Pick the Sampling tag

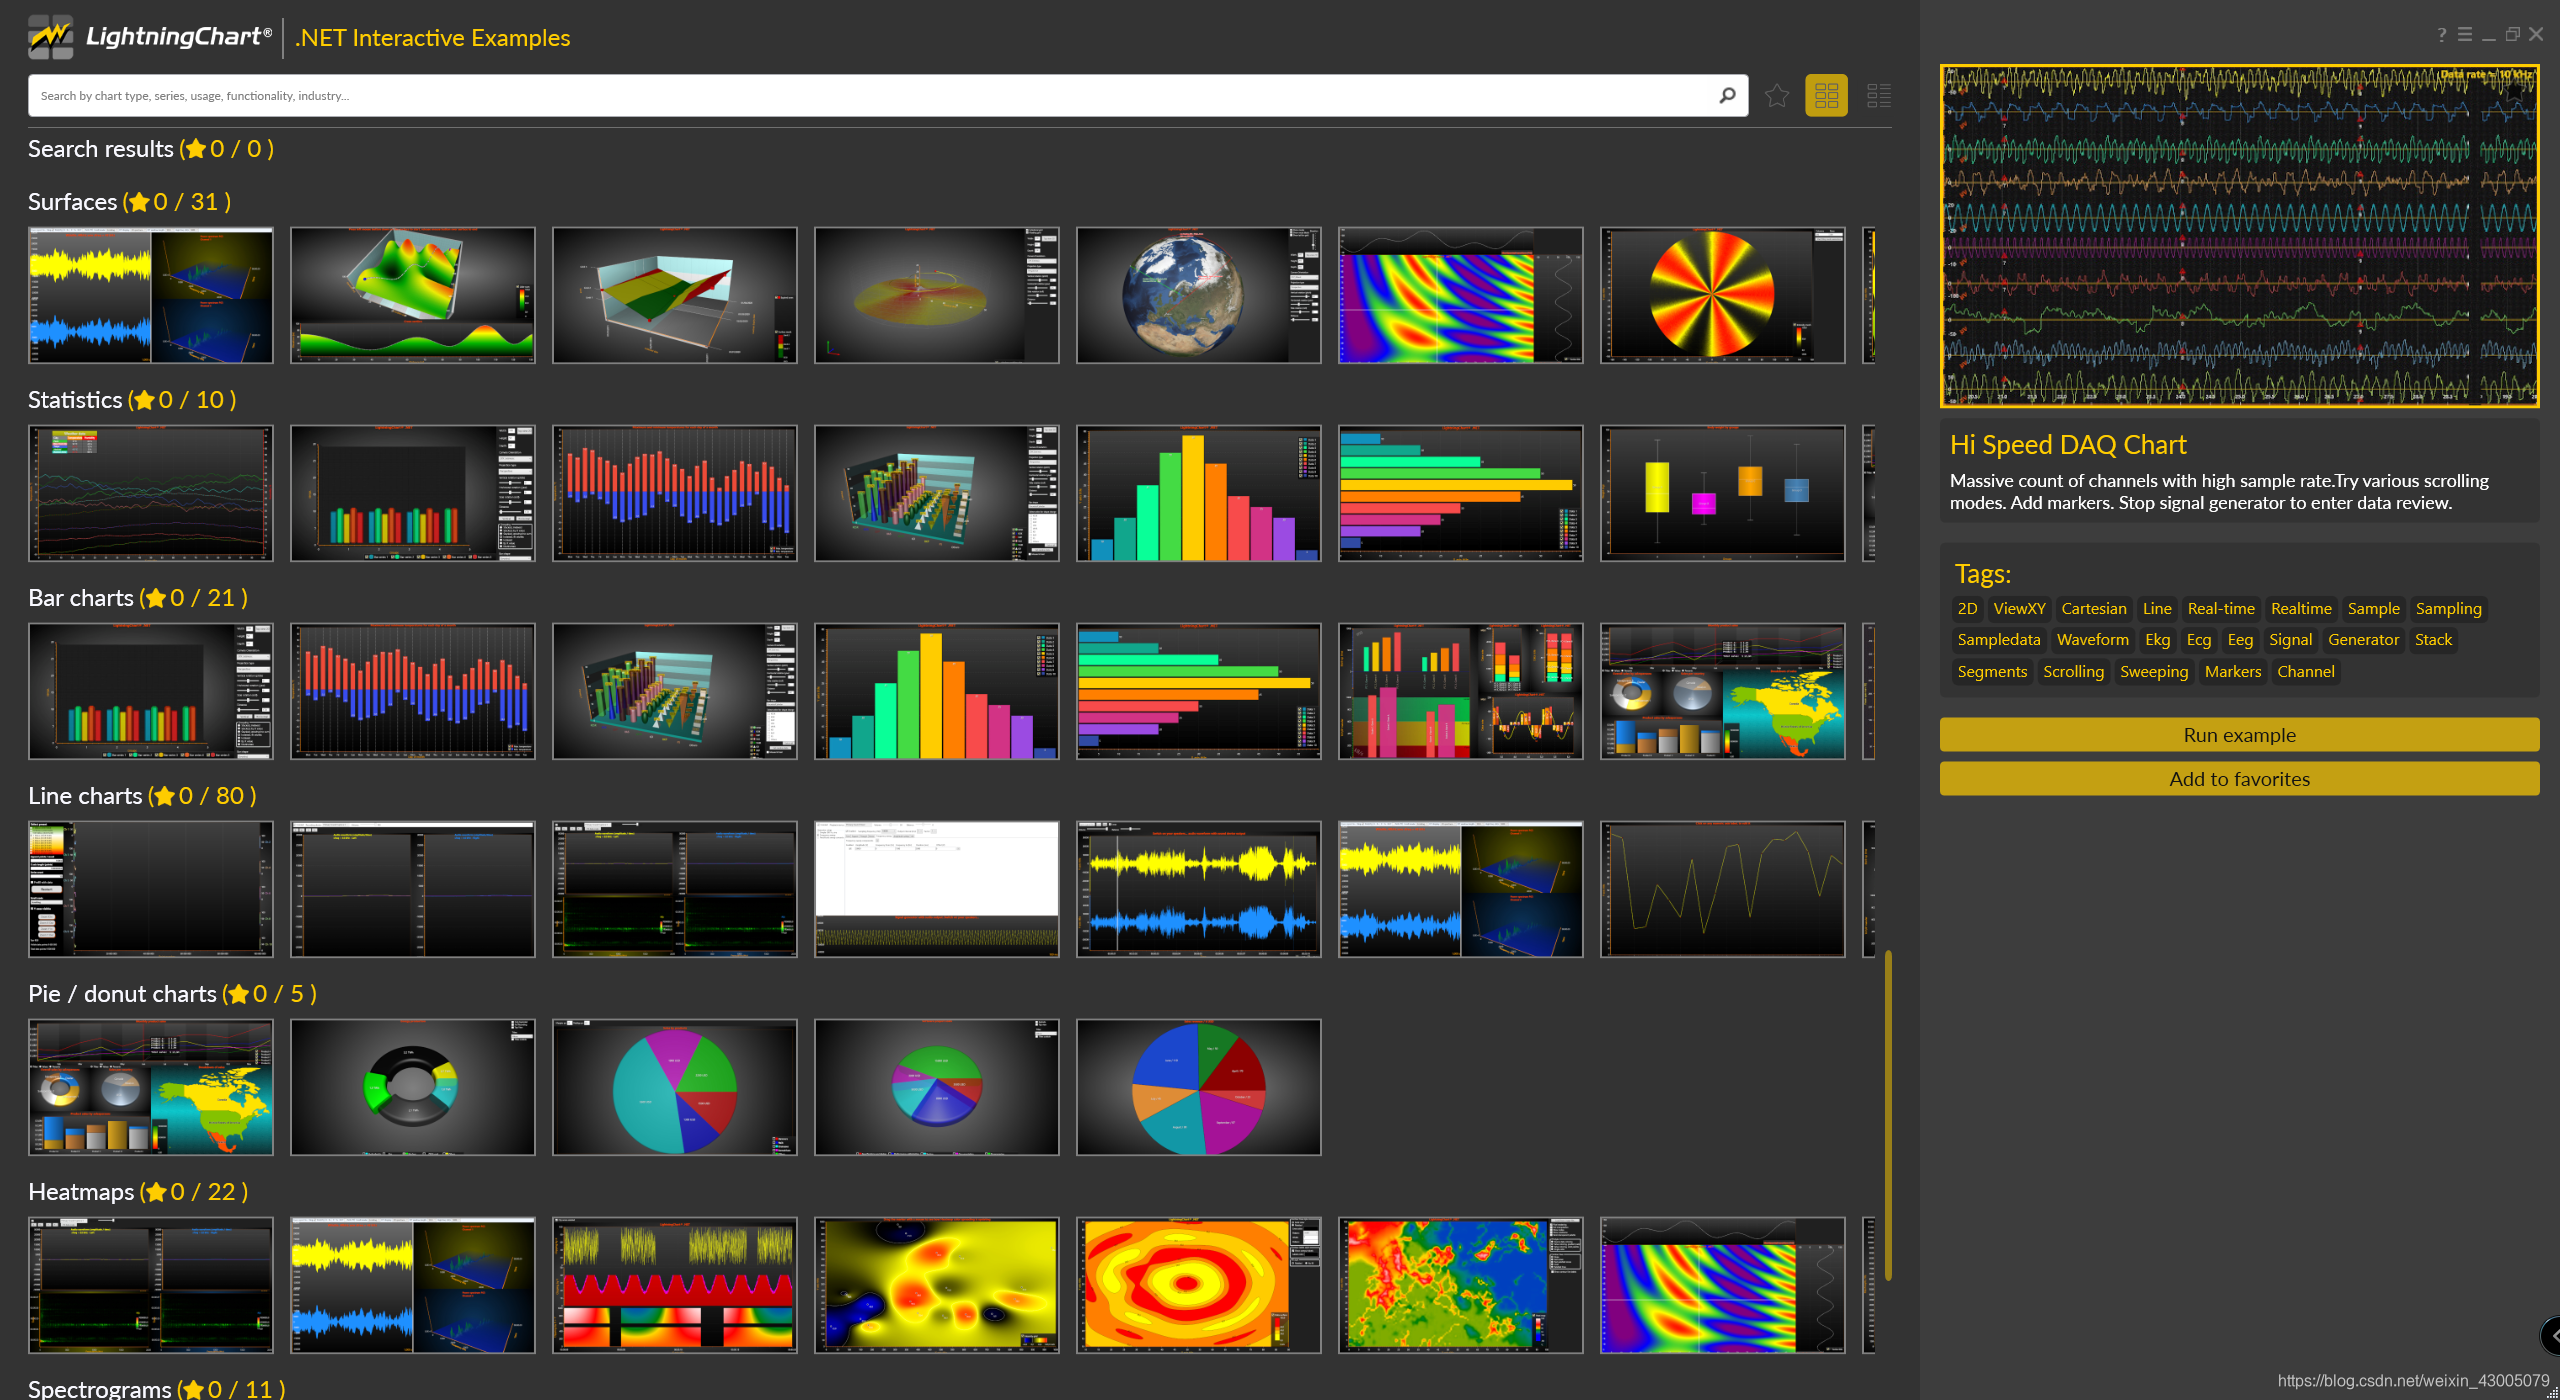[2448, 609]
